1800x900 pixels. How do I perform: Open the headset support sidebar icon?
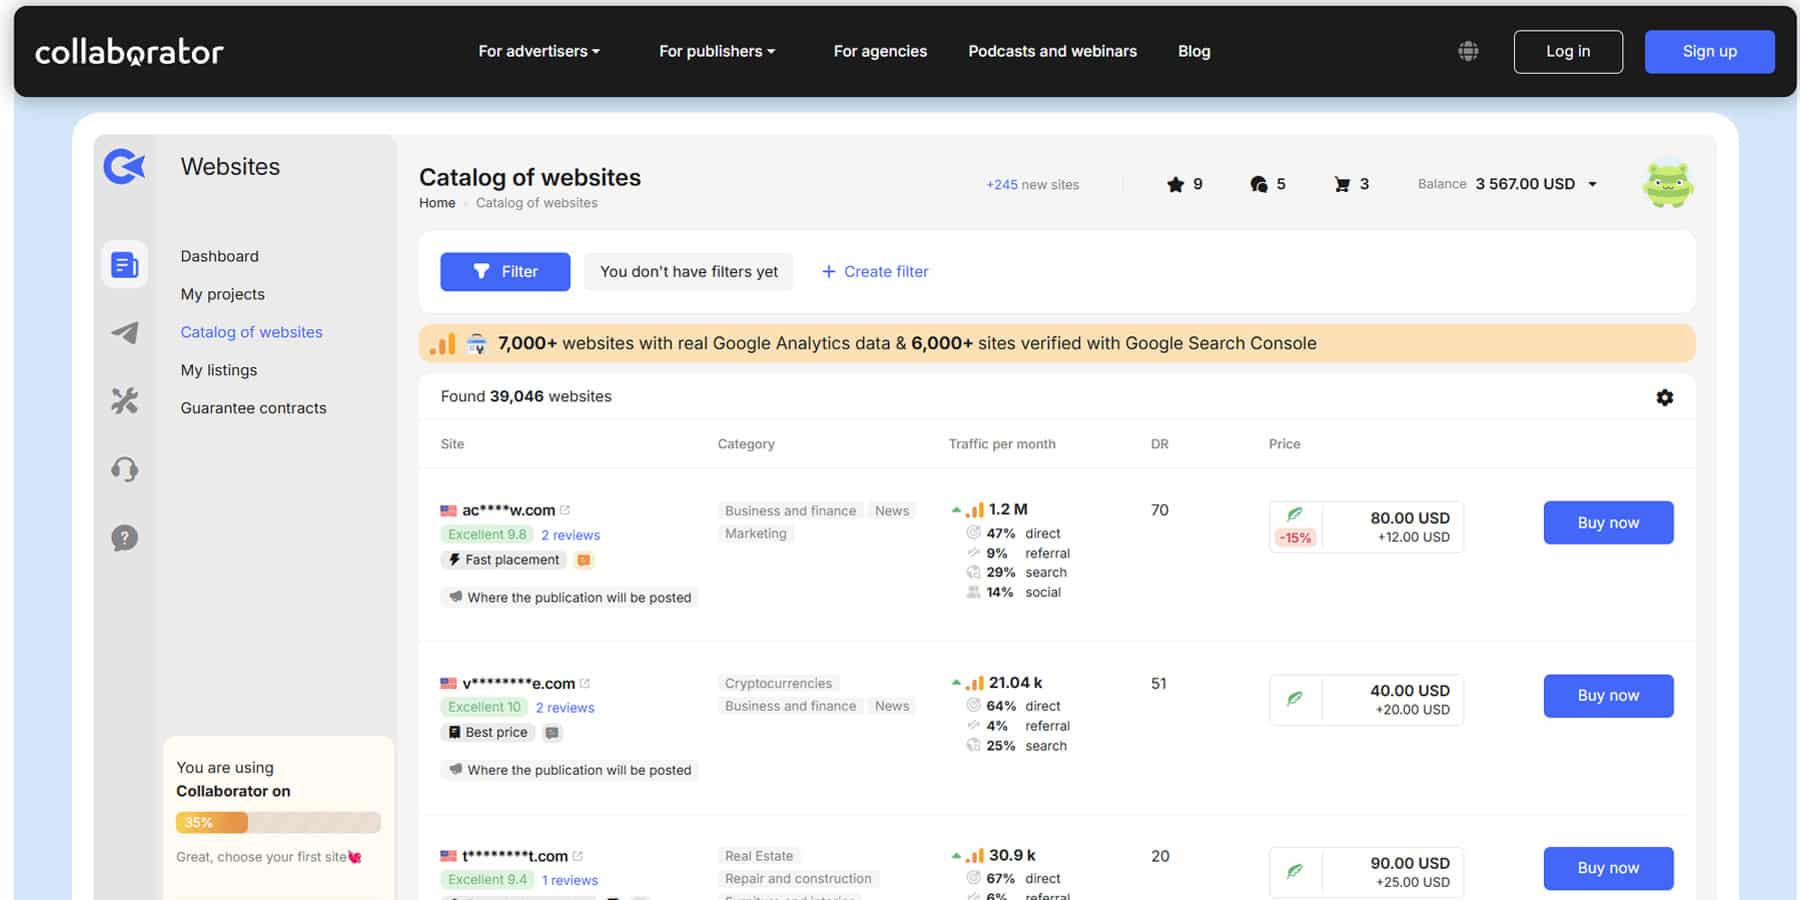click(125, 469)
